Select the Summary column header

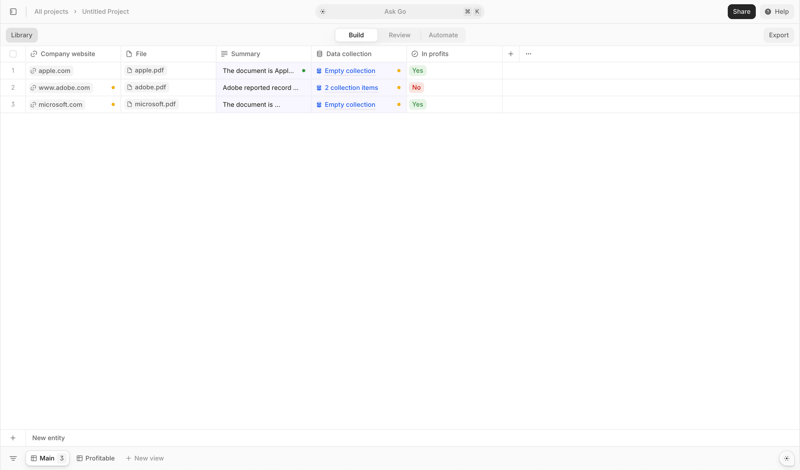264,54
